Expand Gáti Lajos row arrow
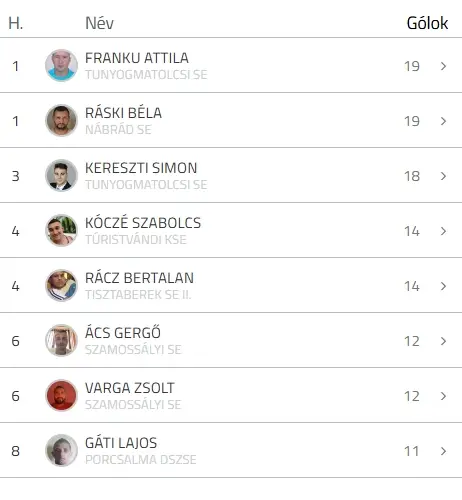 point(443,451)
